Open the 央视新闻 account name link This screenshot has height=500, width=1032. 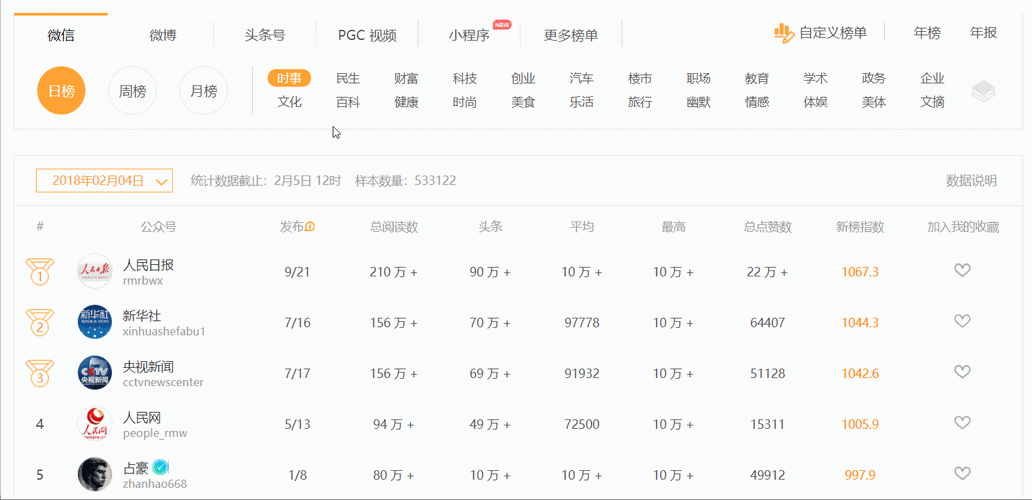pos(148,366)
